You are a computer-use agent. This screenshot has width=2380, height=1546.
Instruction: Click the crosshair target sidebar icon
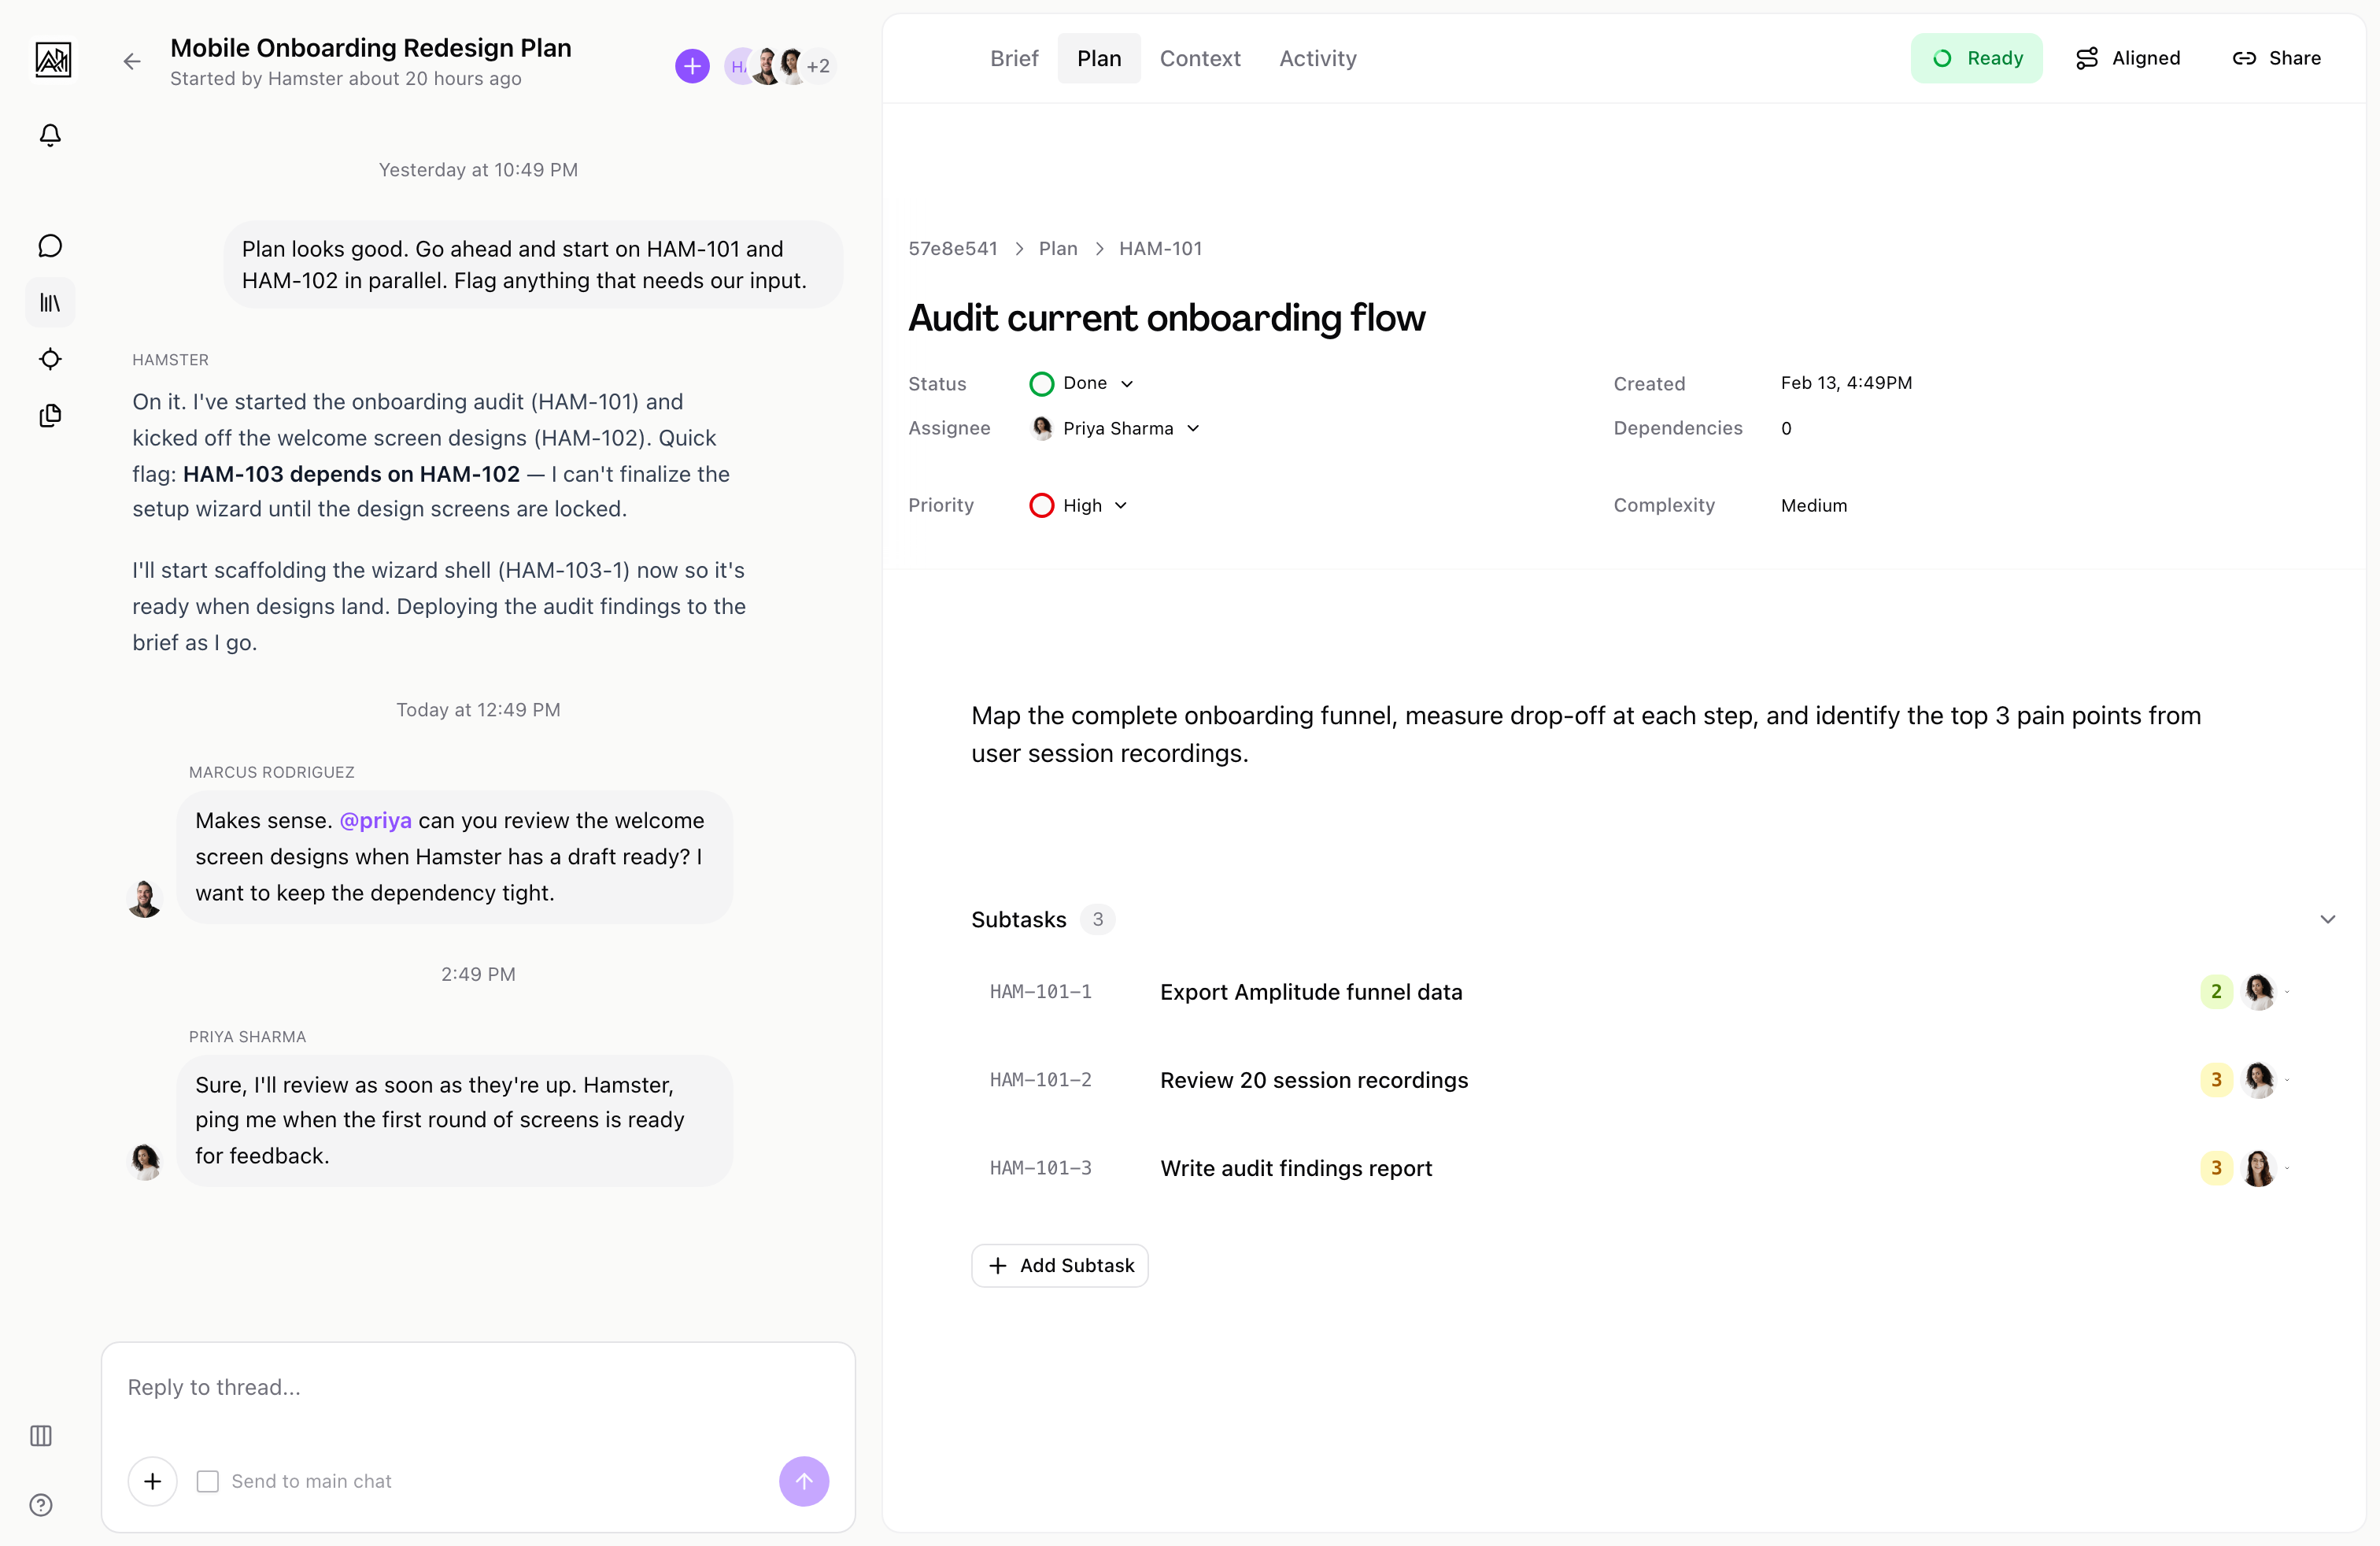point(50,359)
